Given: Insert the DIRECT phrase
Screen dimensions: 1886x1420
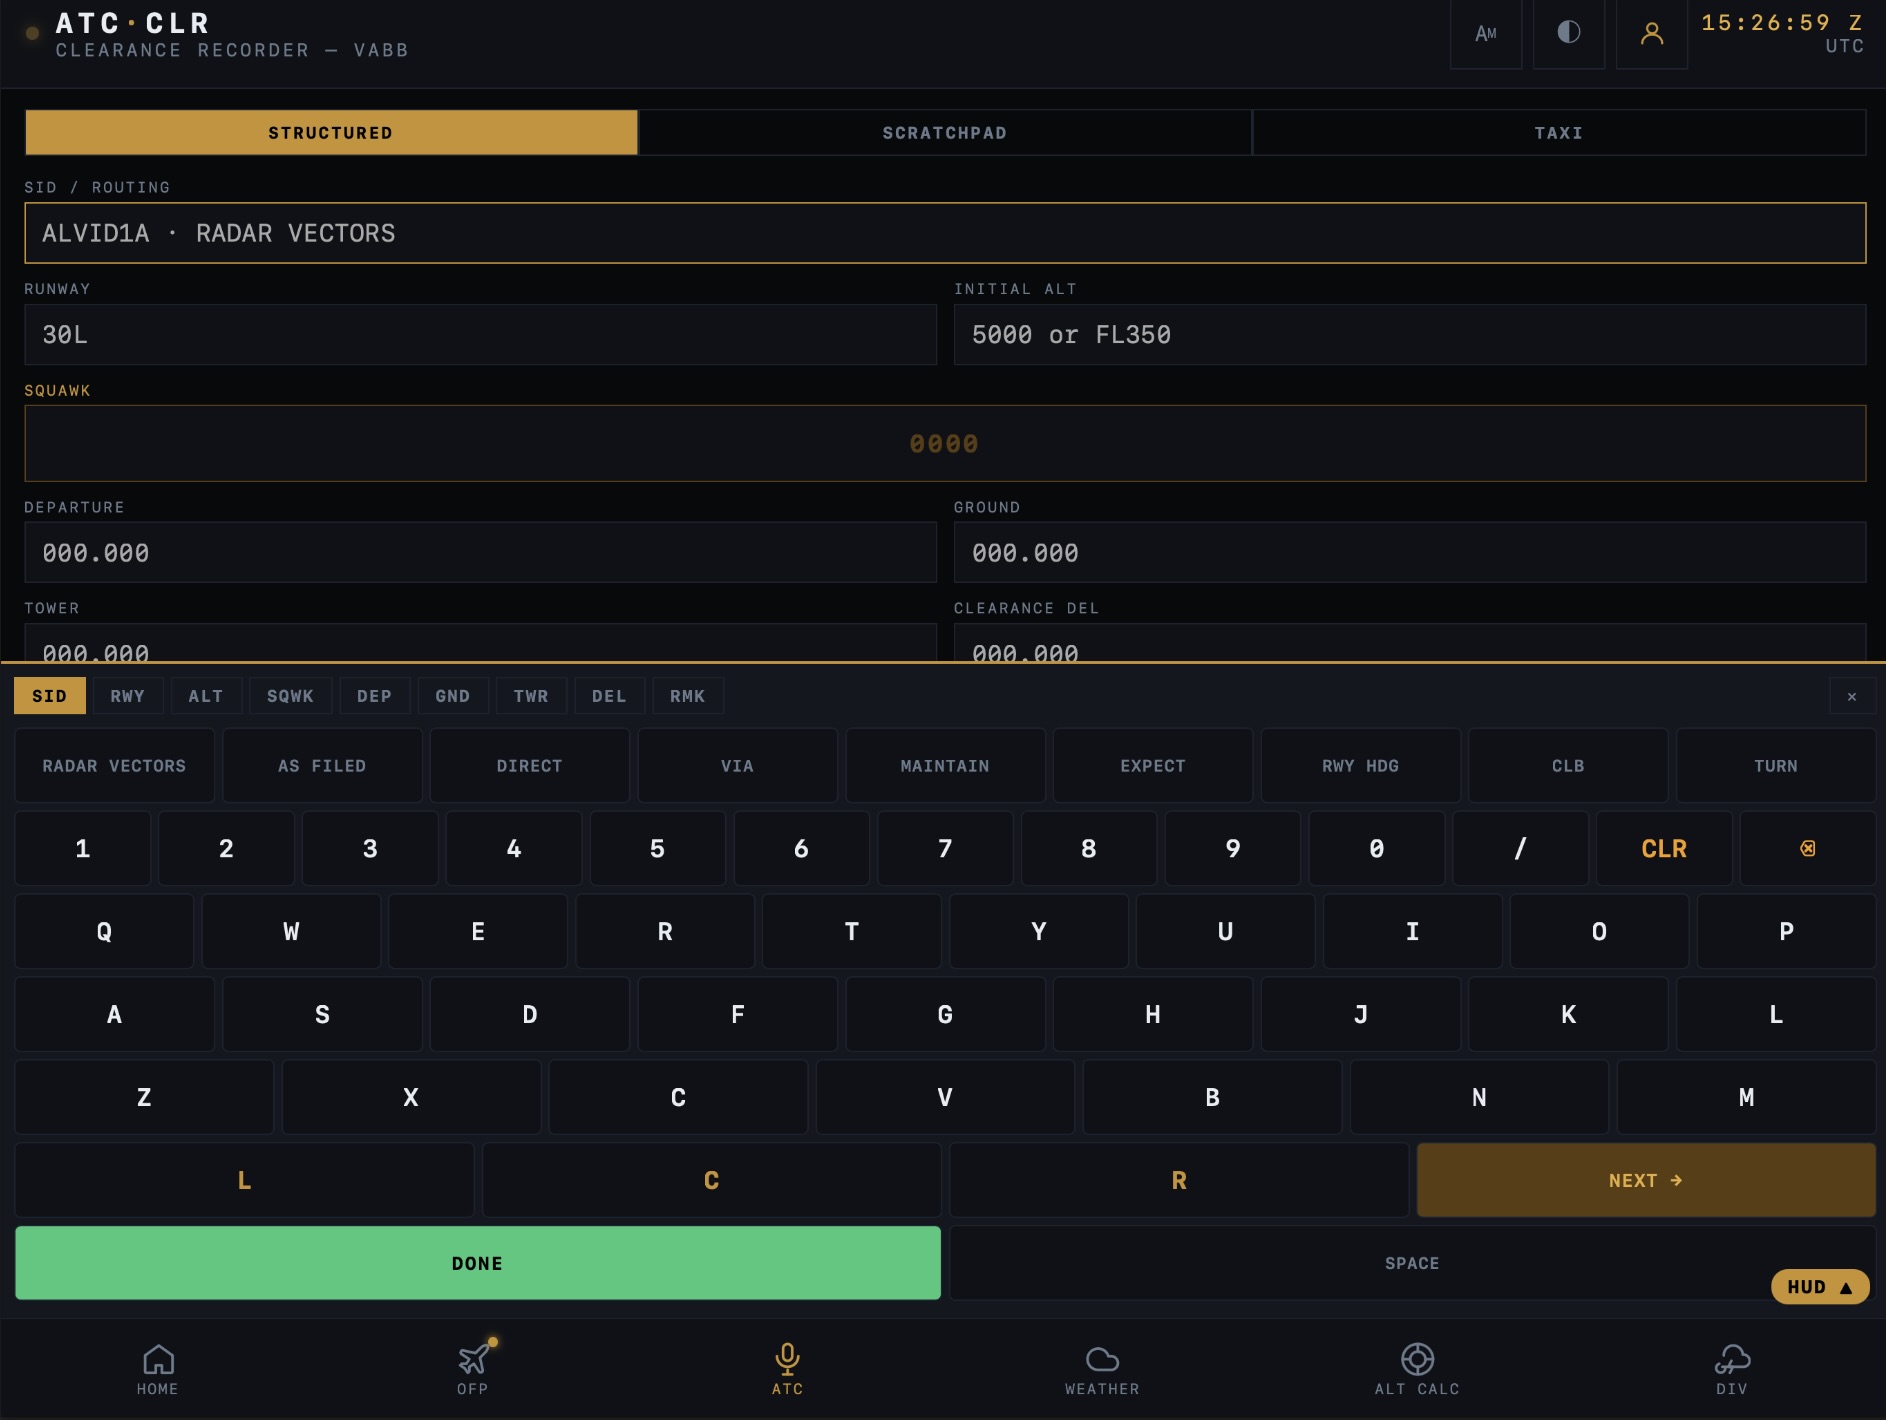Looking at the screenshot, I should click(530, 766).
